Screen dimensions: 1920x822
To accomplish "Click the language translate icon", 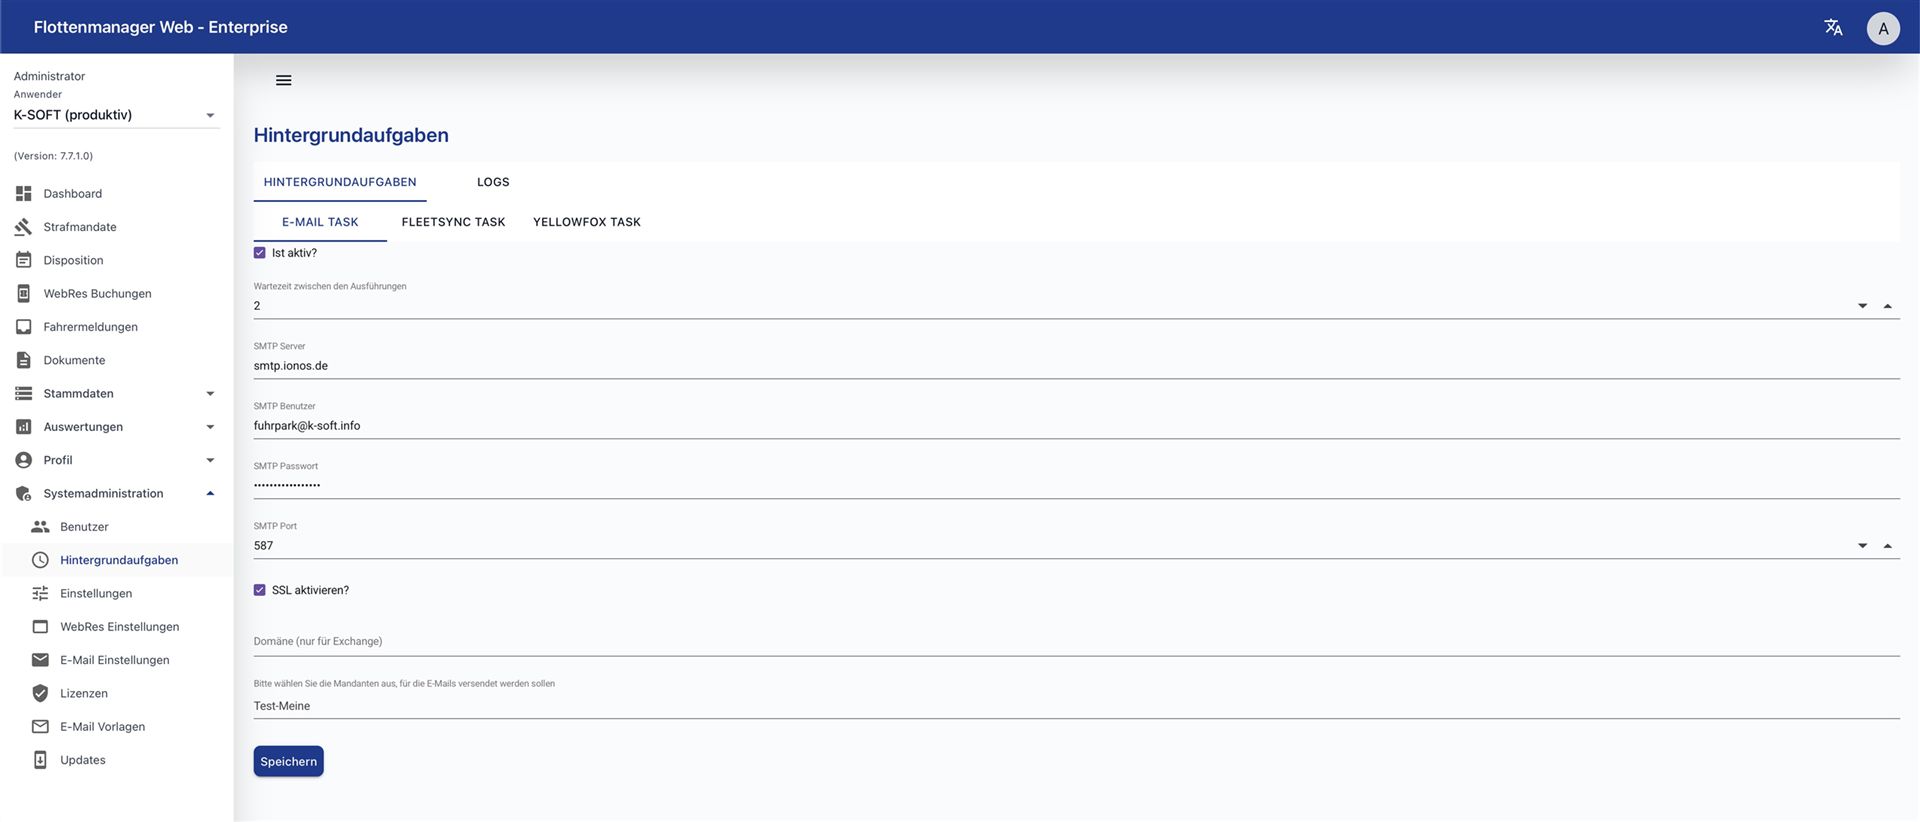I will click(1833, 27).
